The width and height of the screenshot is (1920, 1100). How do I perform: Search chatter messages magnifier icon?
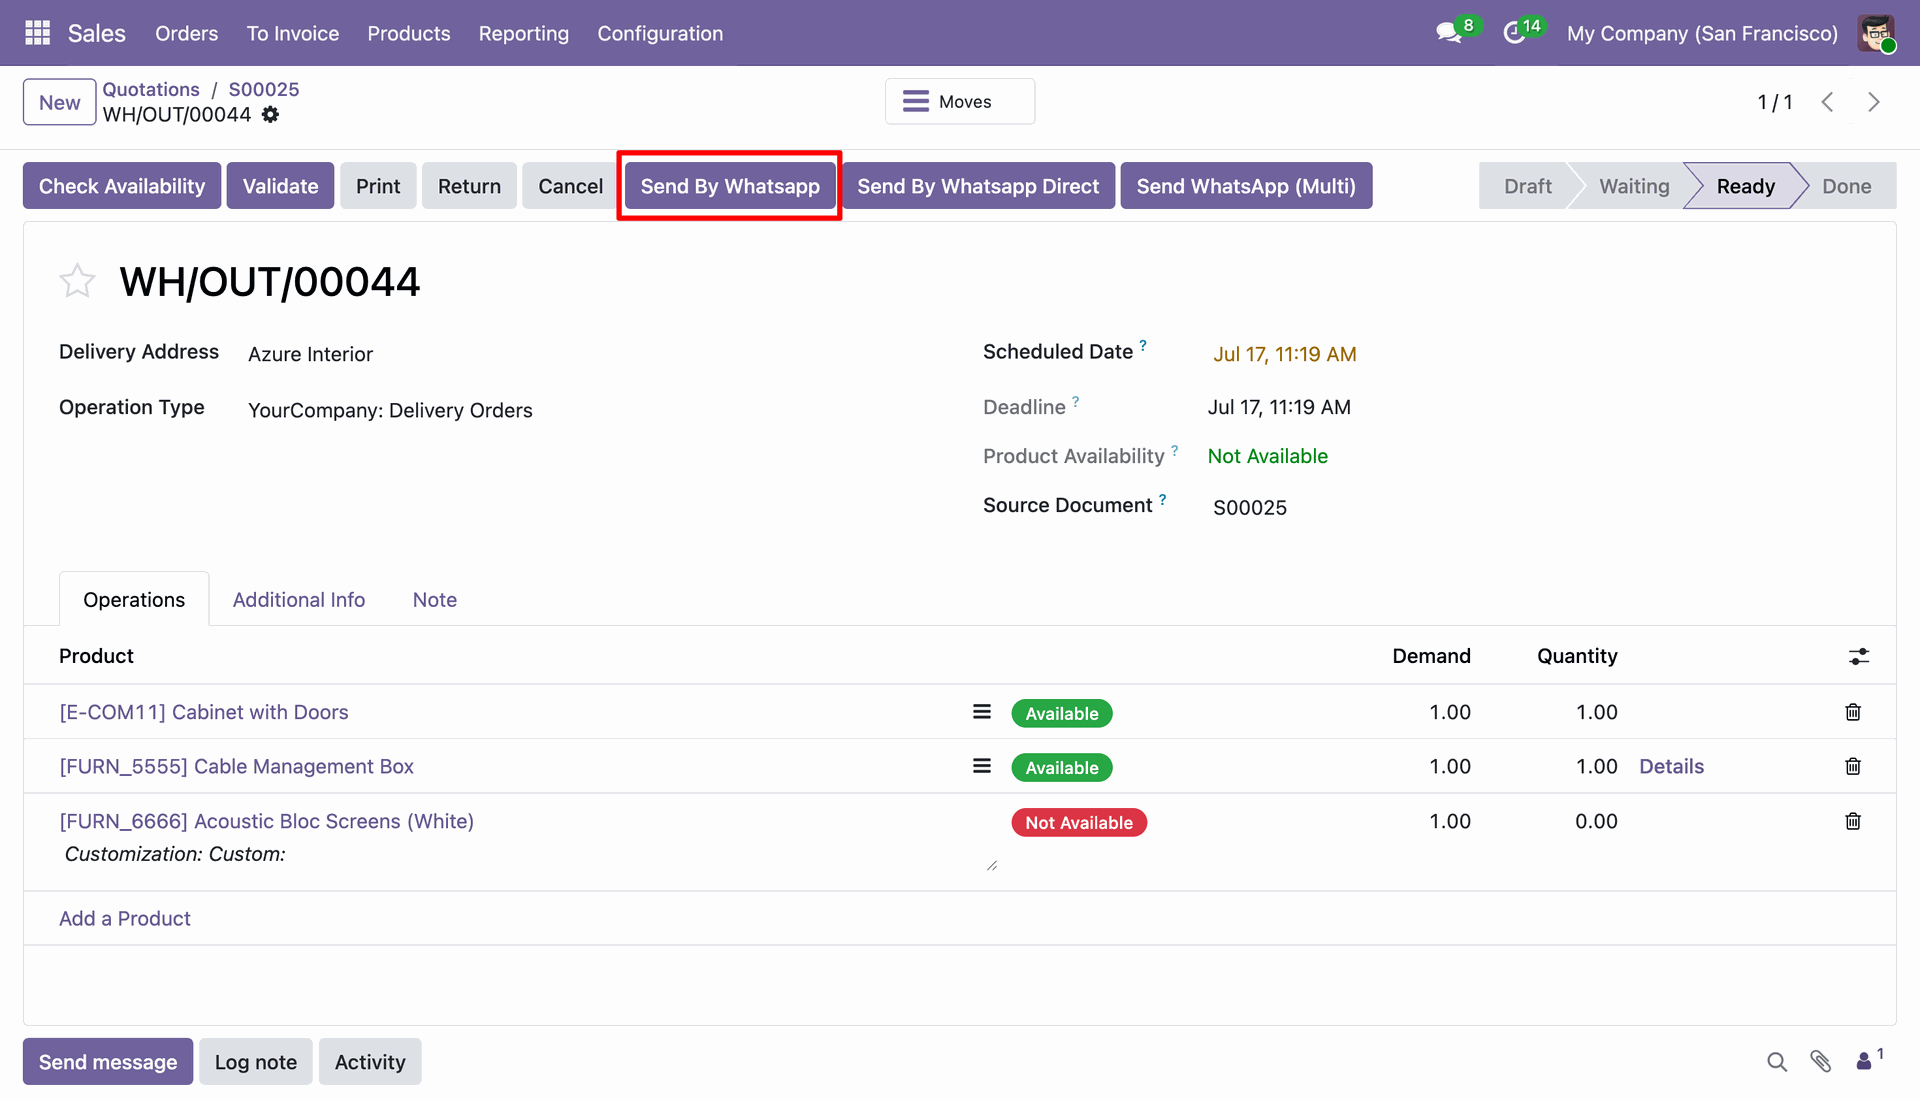click(1777, 1062)
